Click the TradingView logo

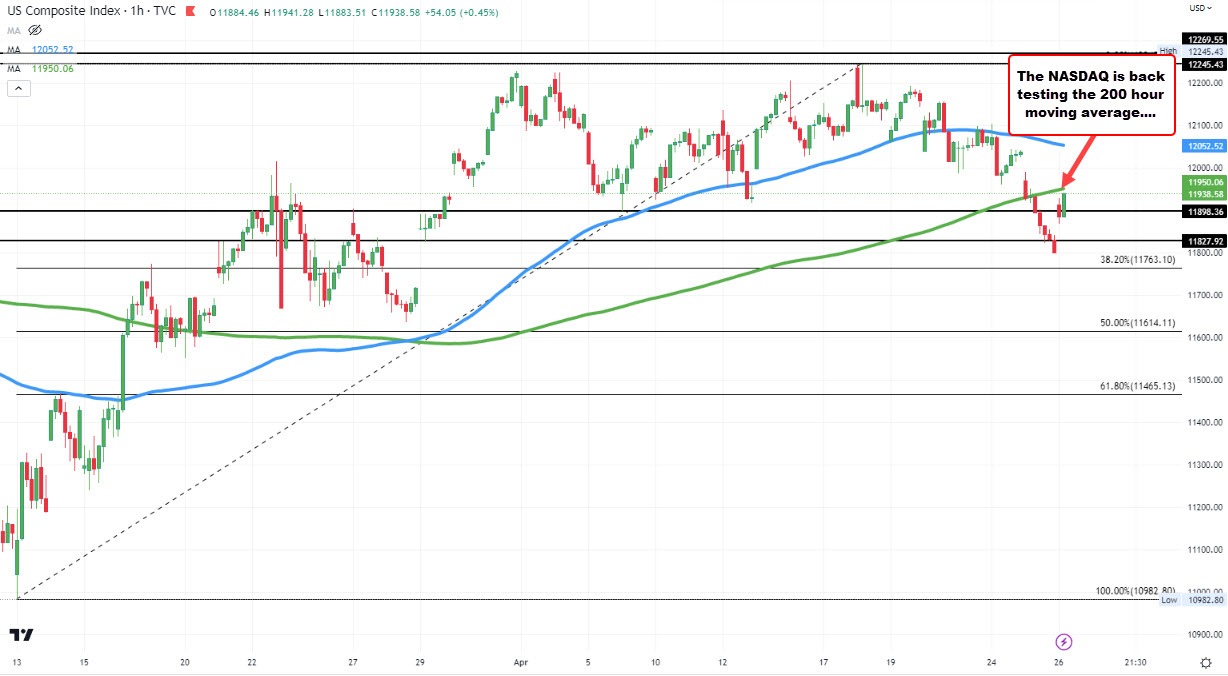(21, 634)
